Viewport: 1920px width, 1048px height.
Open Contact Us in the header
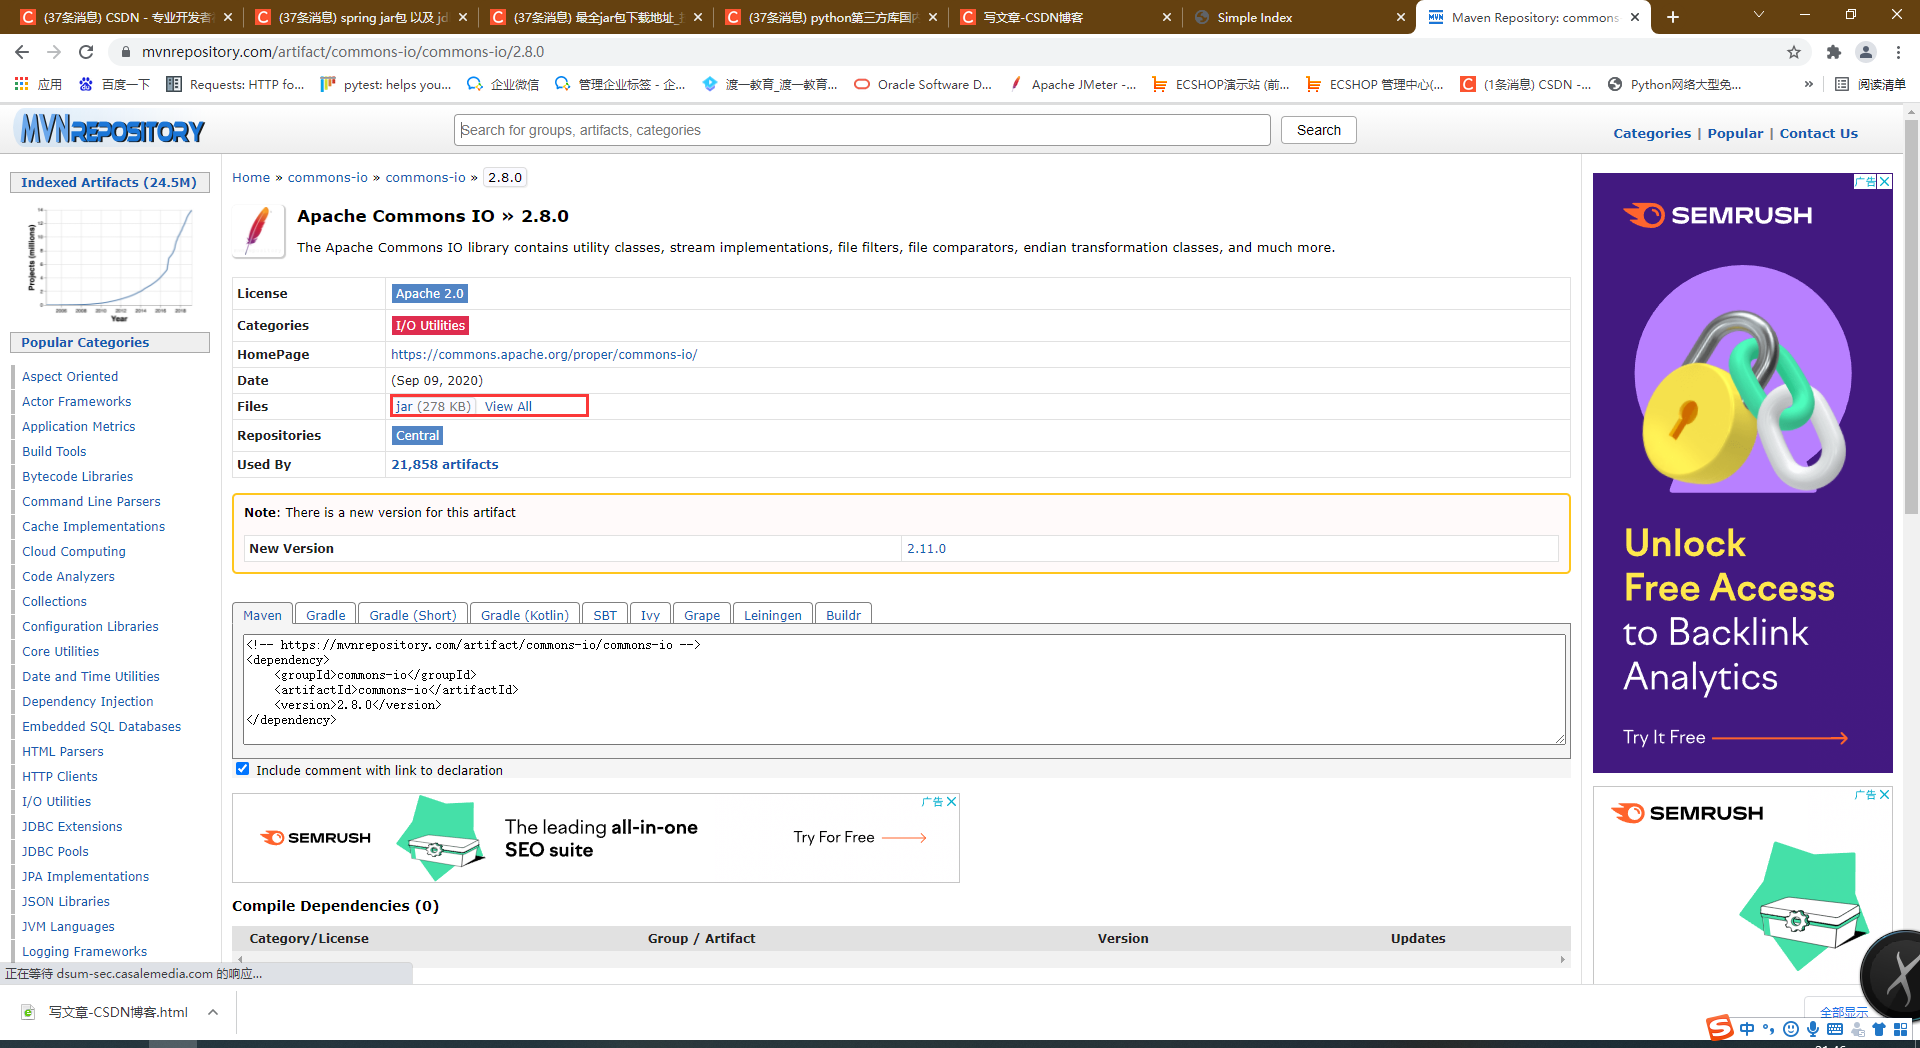click(x=1818, y=133)
